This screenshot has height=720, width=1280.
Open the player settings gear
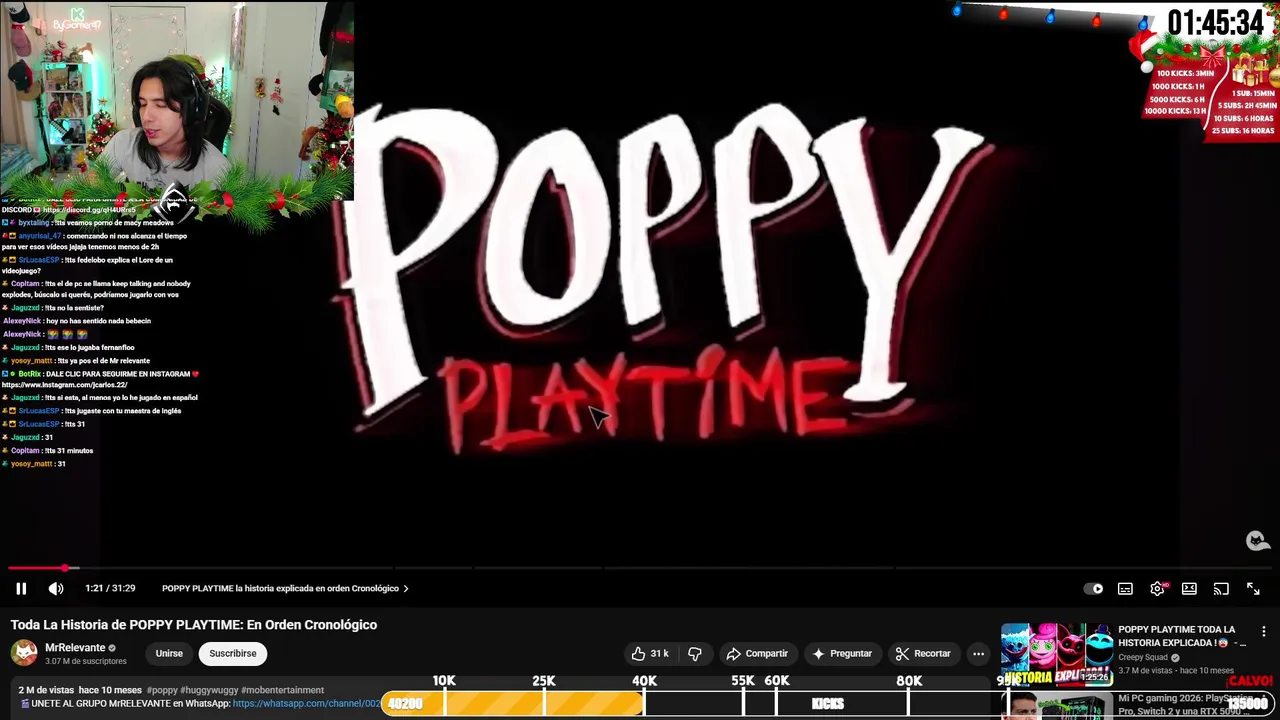click(x=1157, y=589)
